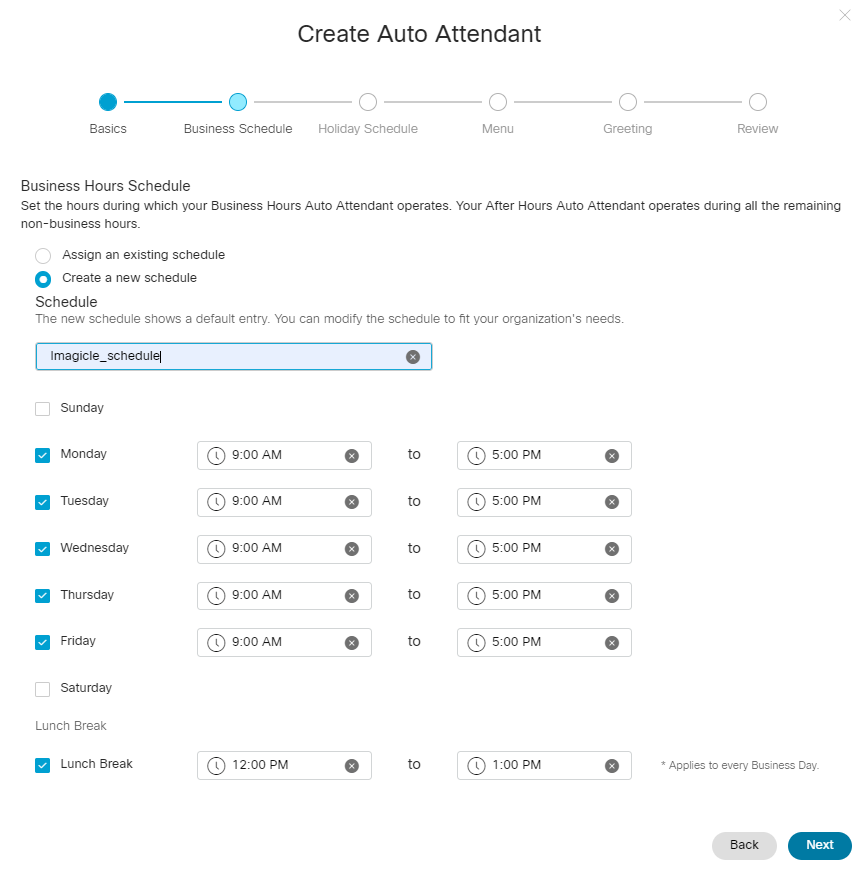Disable the Lunch Break checkbox

(43, 765)
